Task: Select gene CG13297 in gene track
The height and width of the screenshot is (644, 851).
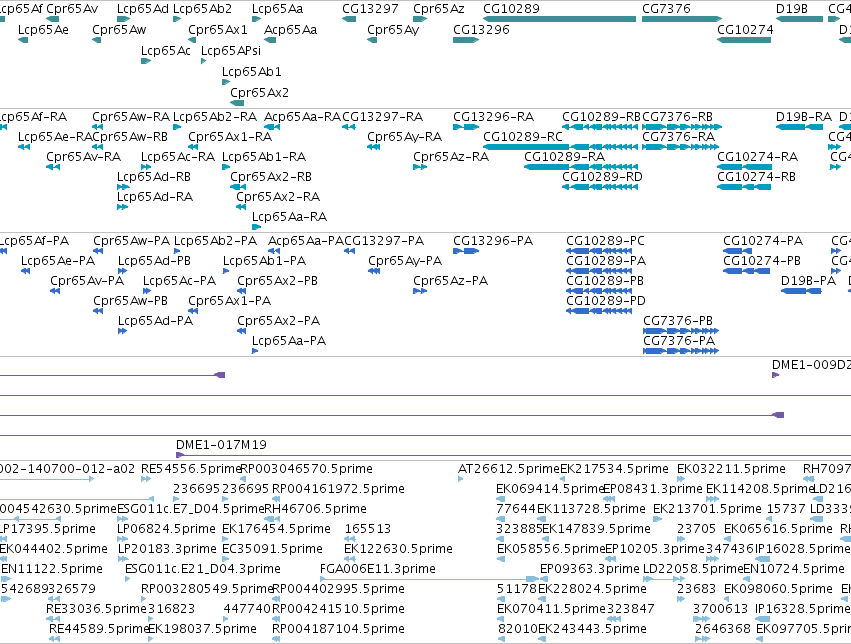Action: click(x=349, y=19)
